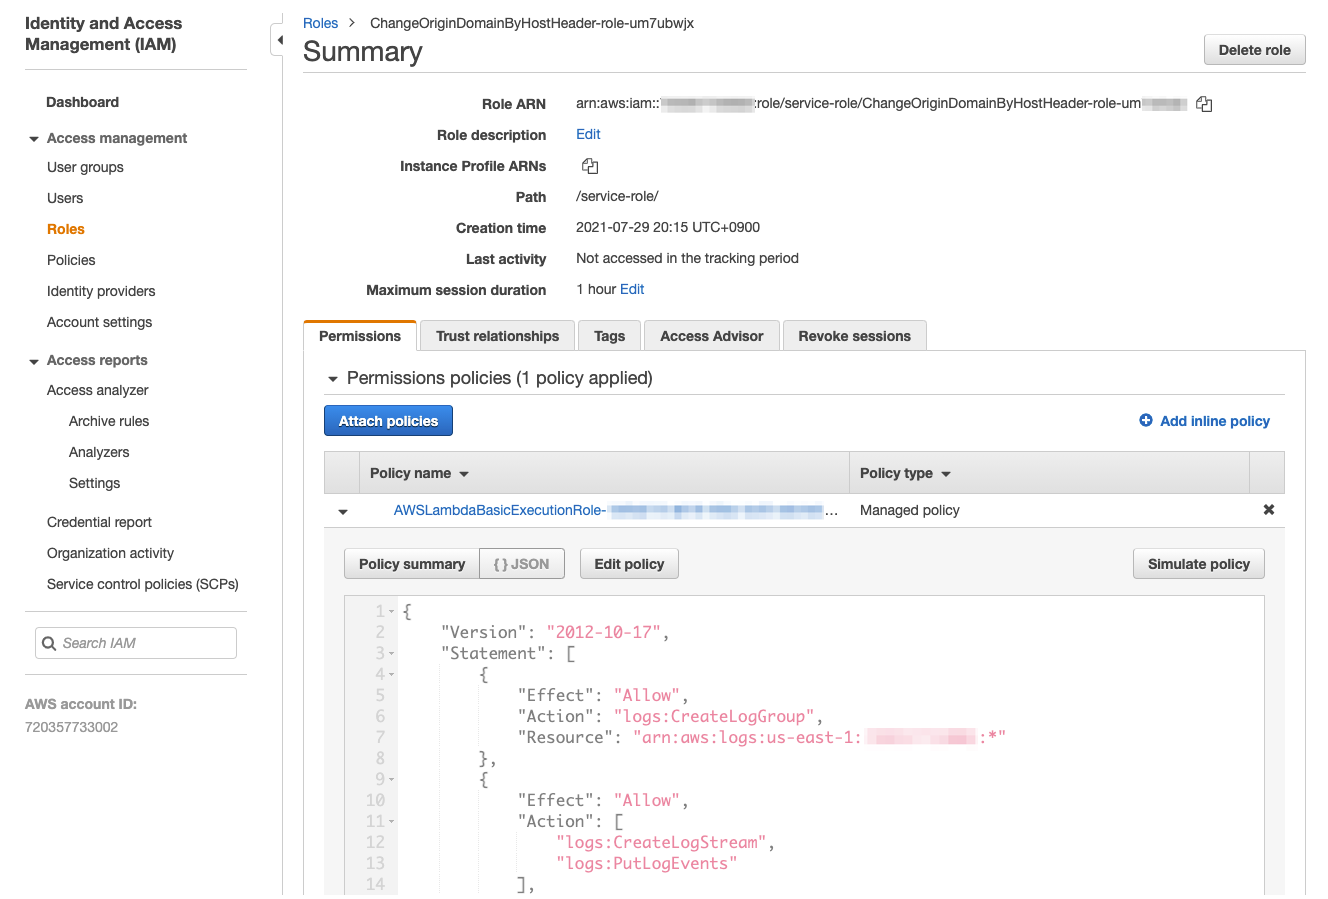1328x899 pixels.
Task: Open the Trust relationships tab
Action: coord(497,336)
